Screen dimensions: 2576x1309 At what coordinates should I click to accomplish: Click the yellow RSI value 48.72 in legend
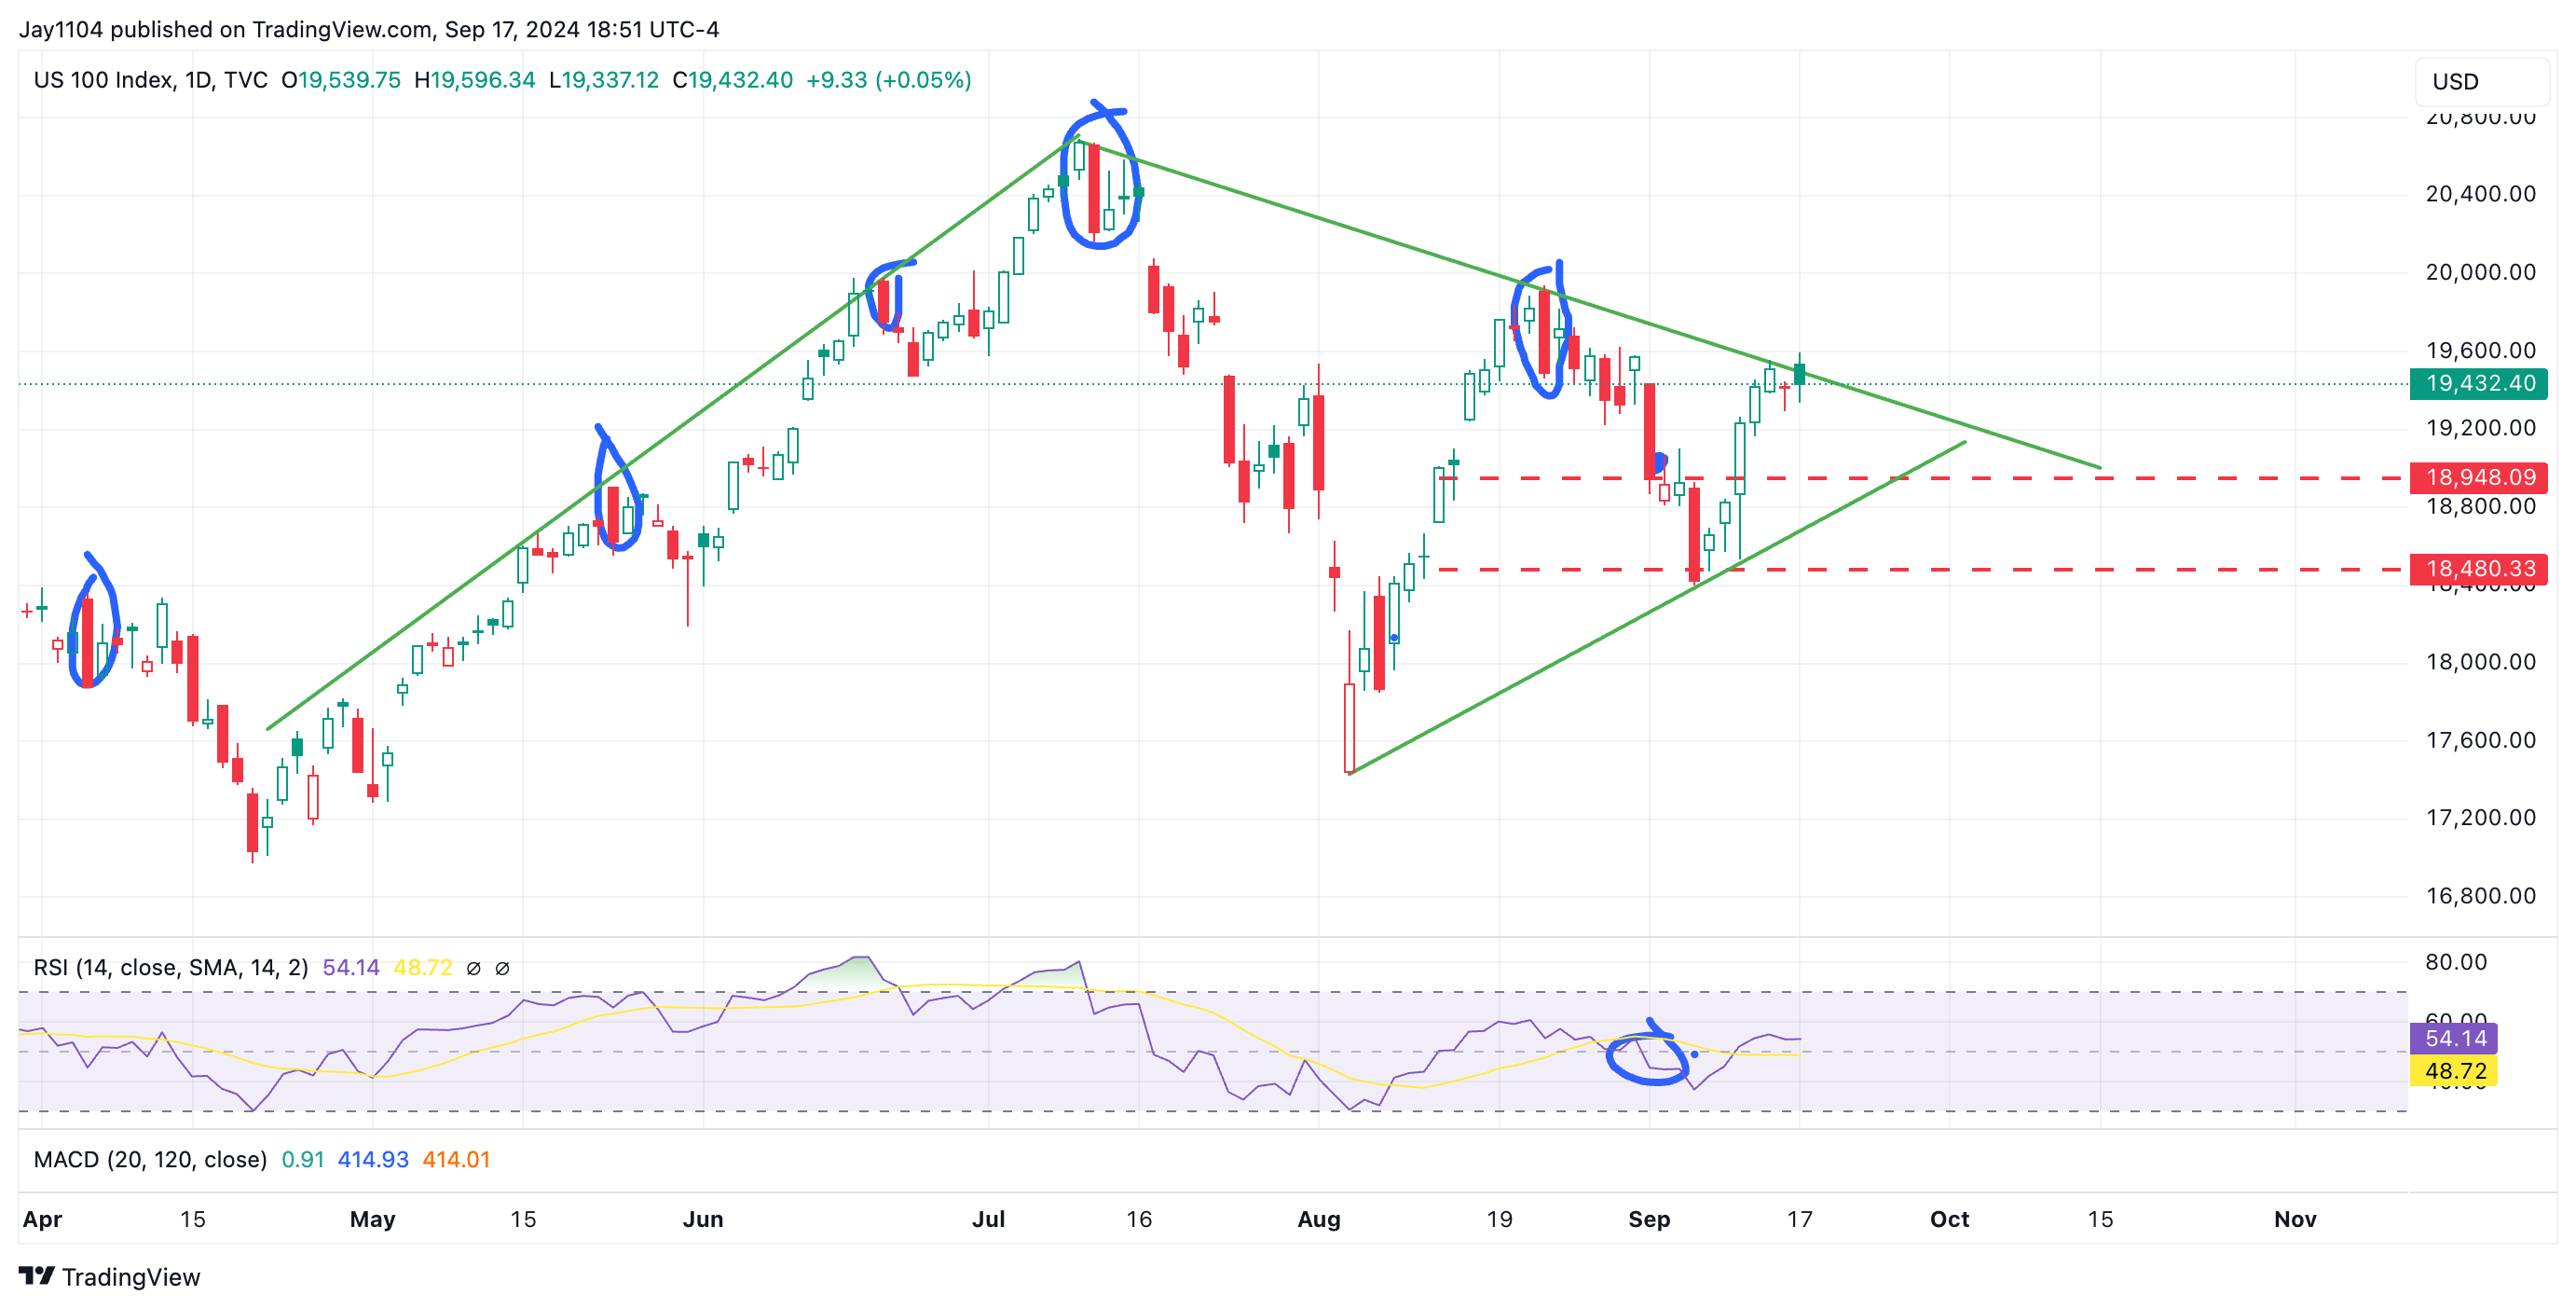coord(423,967)
